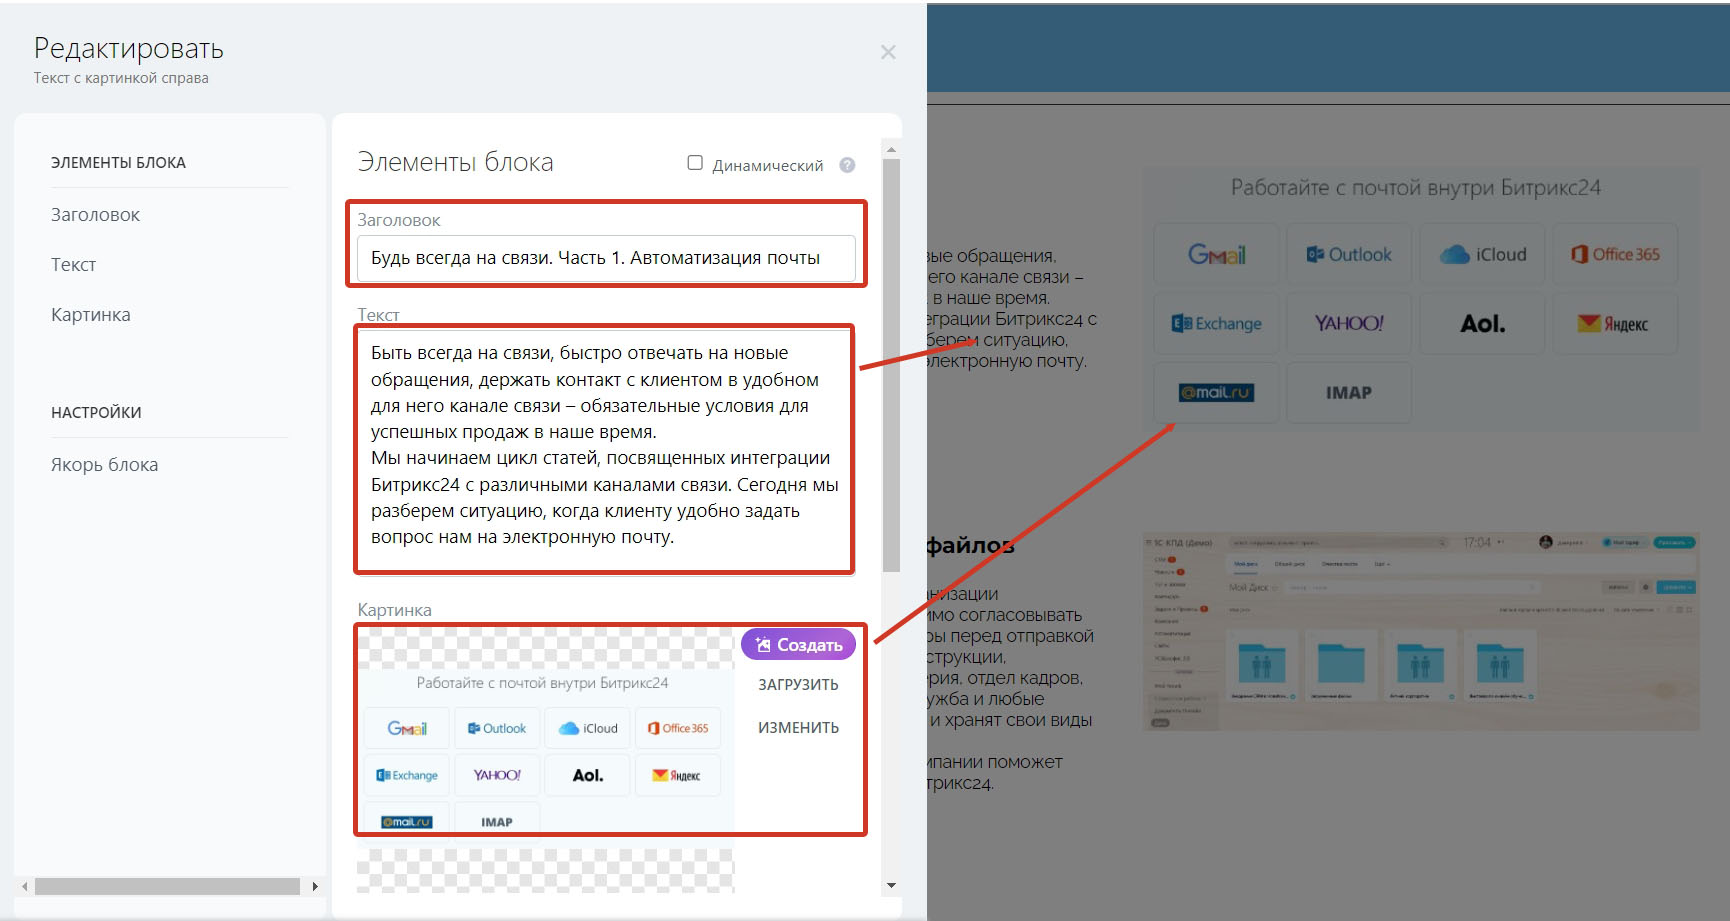Click the left arrow of sidebar horizontal scrollbar
This screenshot has height=921, width=1730.
coord(24,886)
